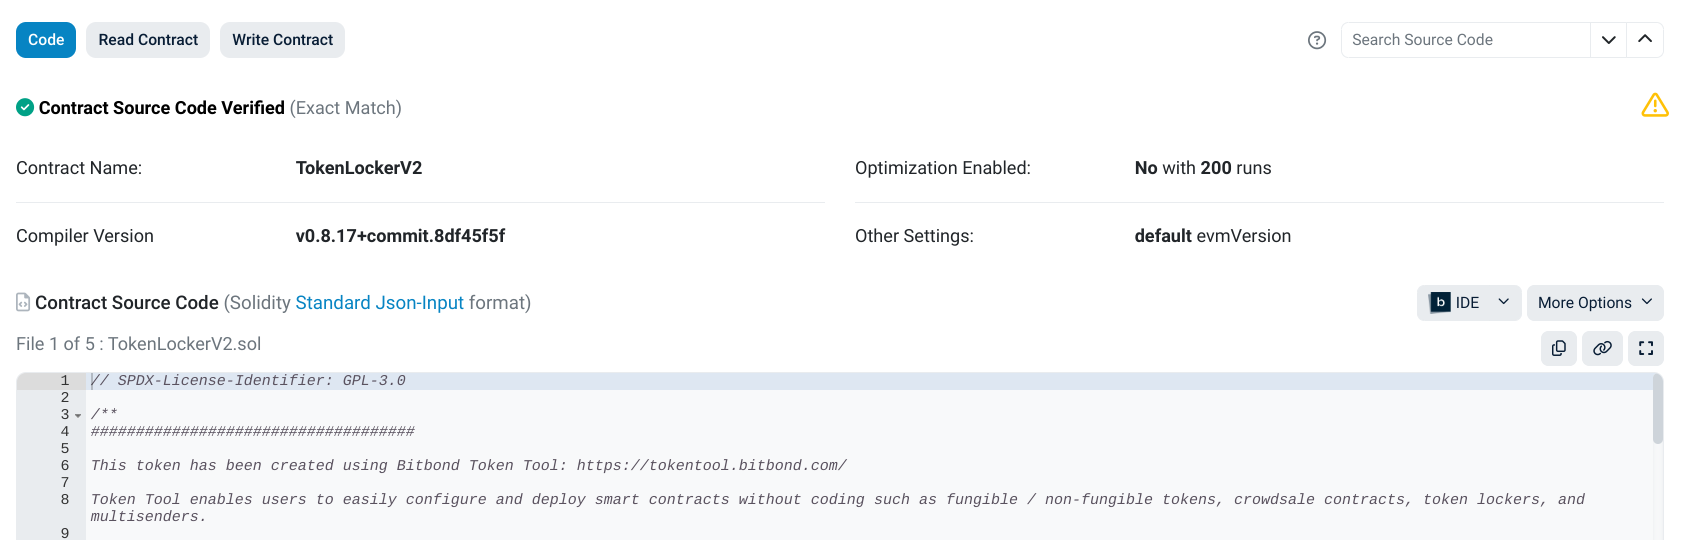Open the Write Contract tab
Image resolution: width=1684 pixels, height=540 pixels.
(x=282, y=40)
